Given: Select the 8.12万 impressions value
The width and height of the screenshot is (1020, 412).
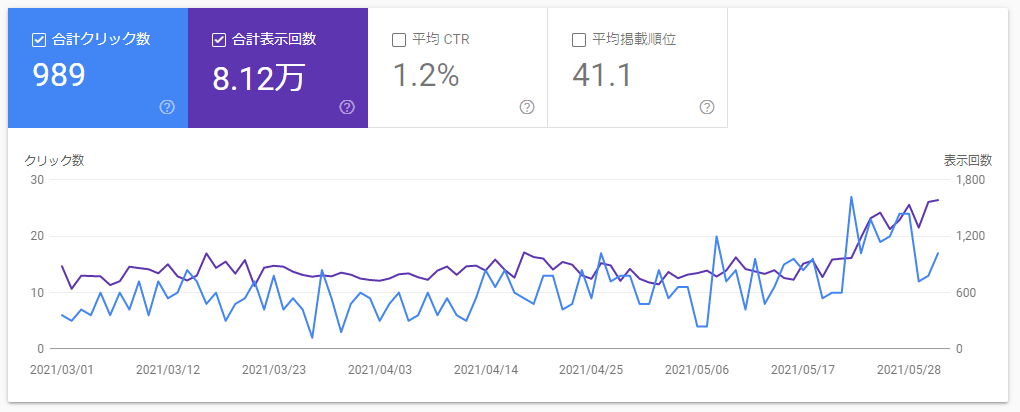Looking at the screenshot, I should click(x=258, y=77).
